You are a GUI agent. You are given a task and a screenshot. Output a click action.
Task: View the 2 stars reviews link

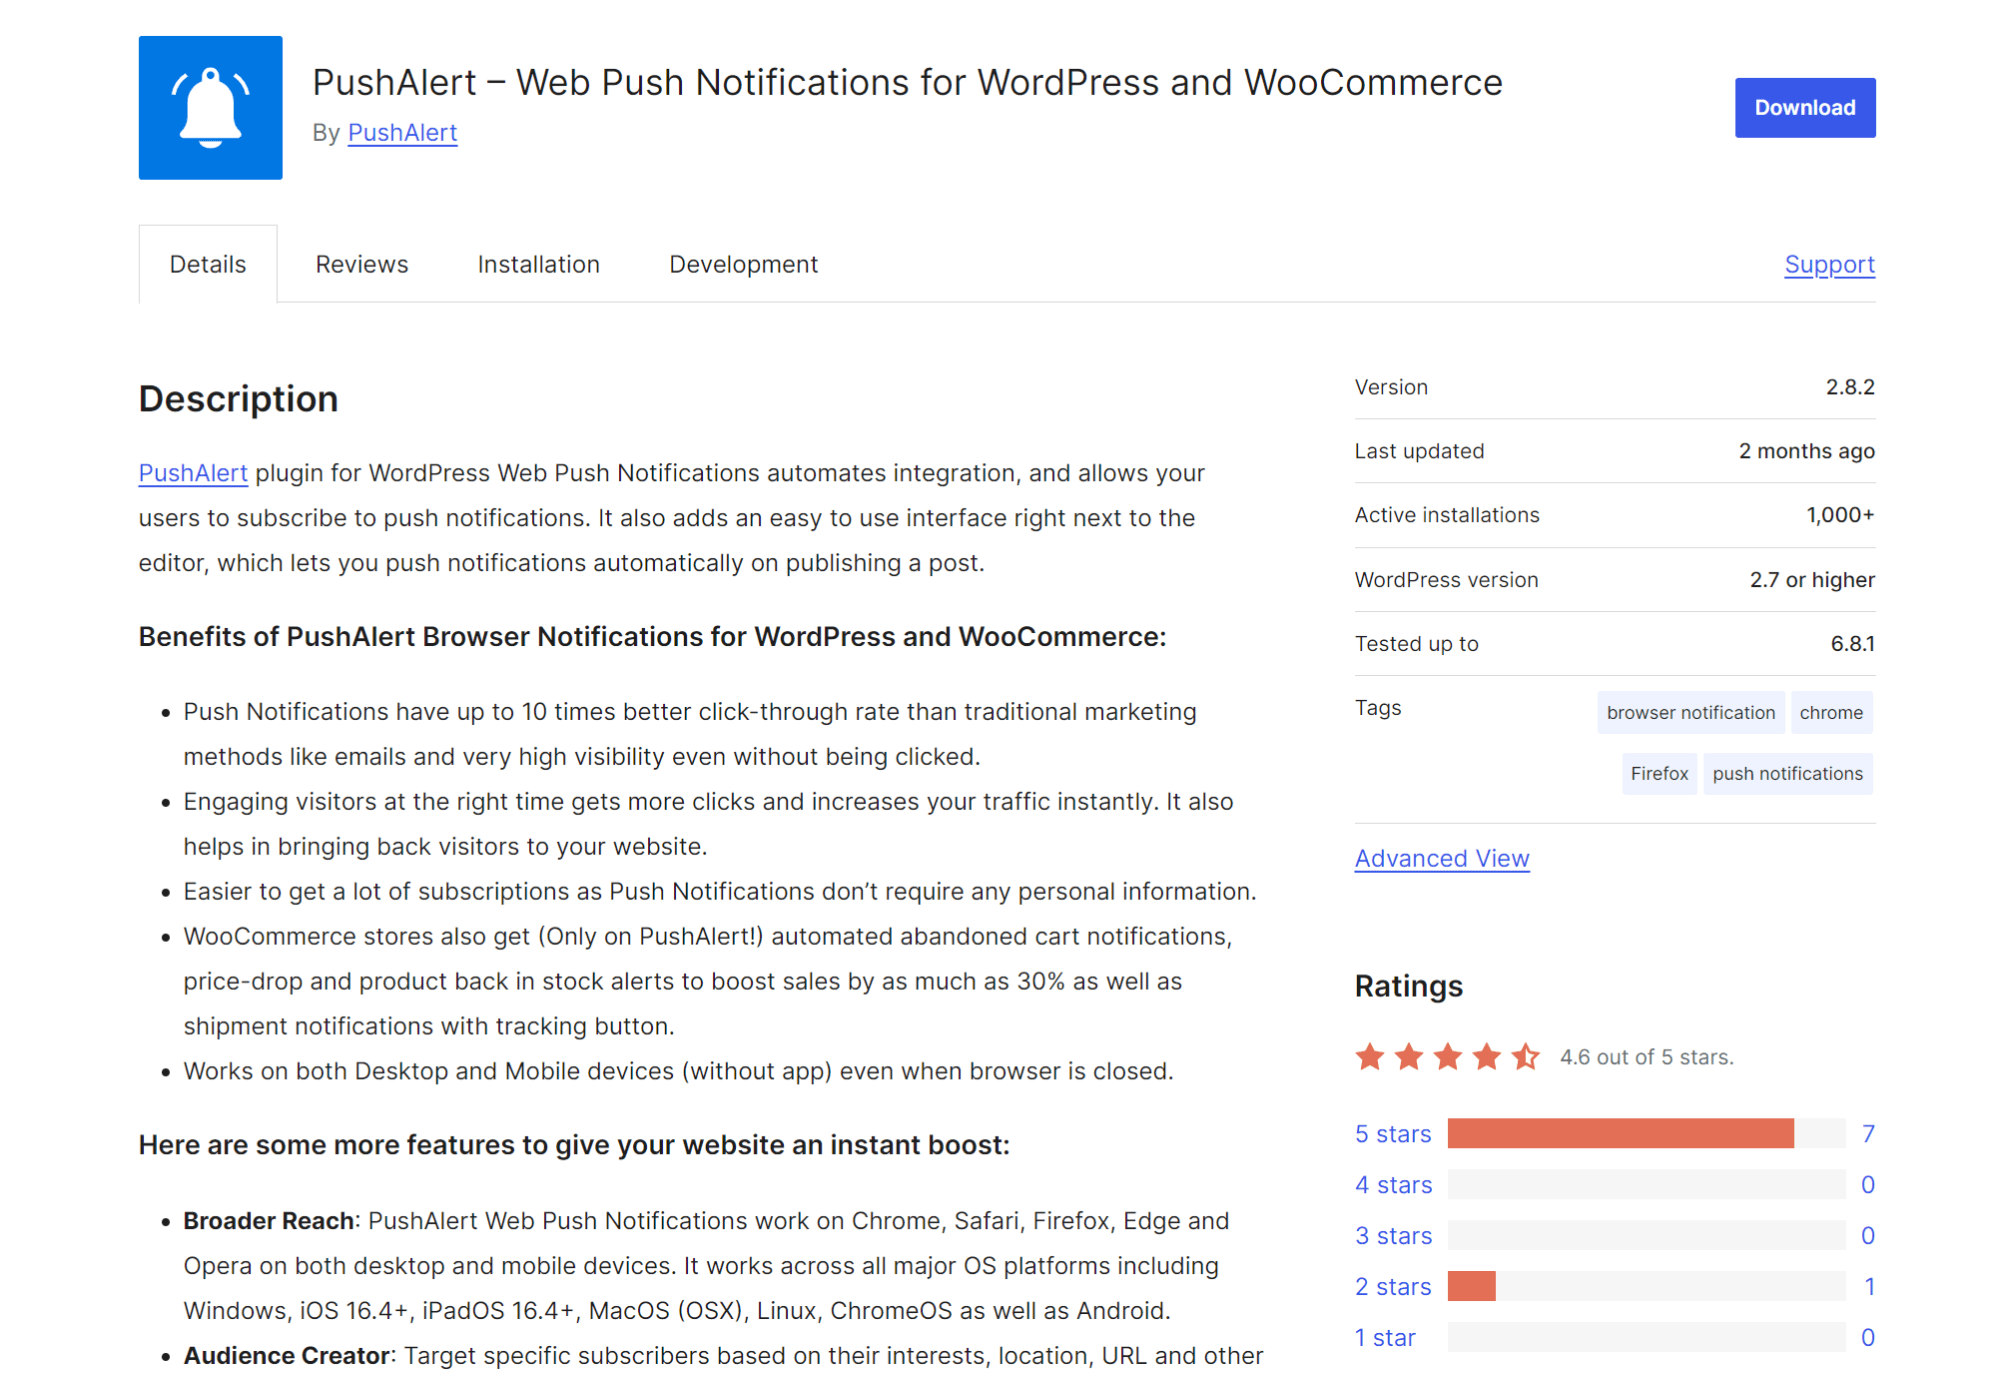(1392, 1286)
